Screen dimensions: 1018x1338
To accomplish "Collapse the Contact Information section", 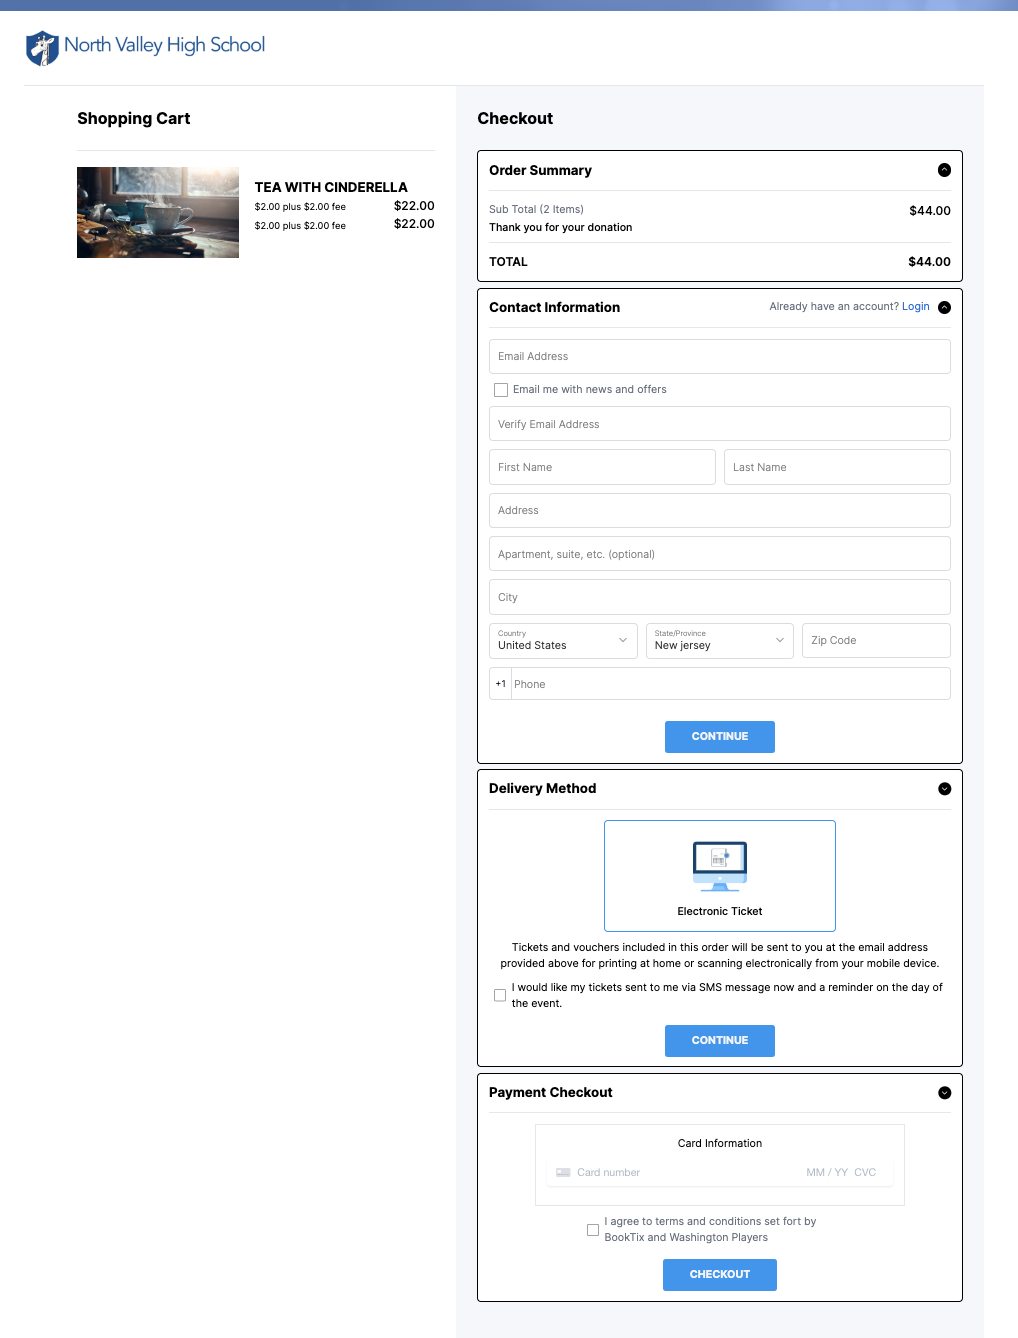I will pyautogui.click(x=944, y=307).
